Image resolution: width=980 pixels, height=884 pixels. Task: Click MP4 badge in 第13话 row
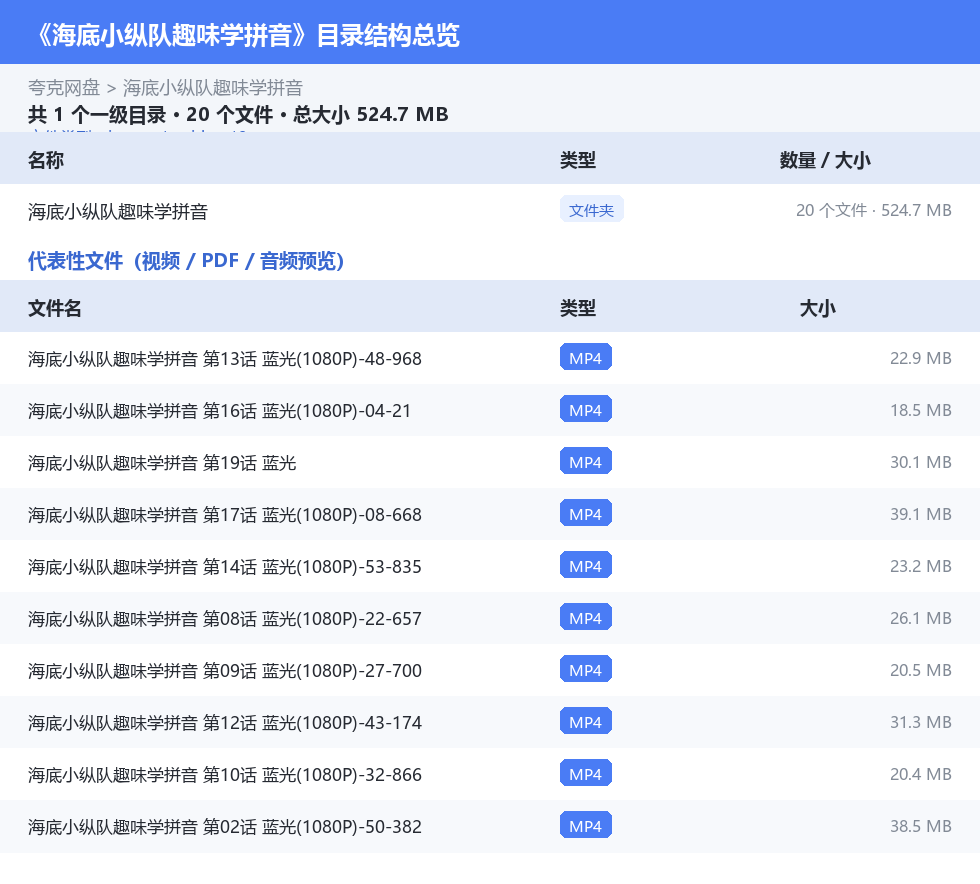point(586,358)
